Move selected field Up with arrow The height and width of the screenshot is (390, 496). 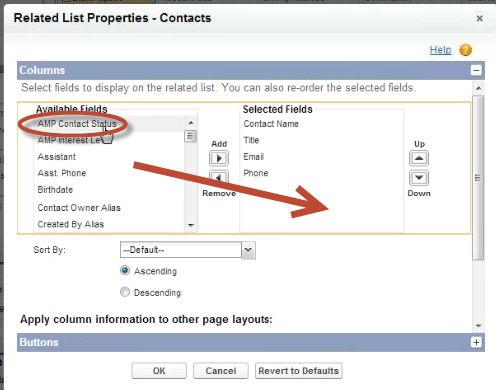(419, 158)
